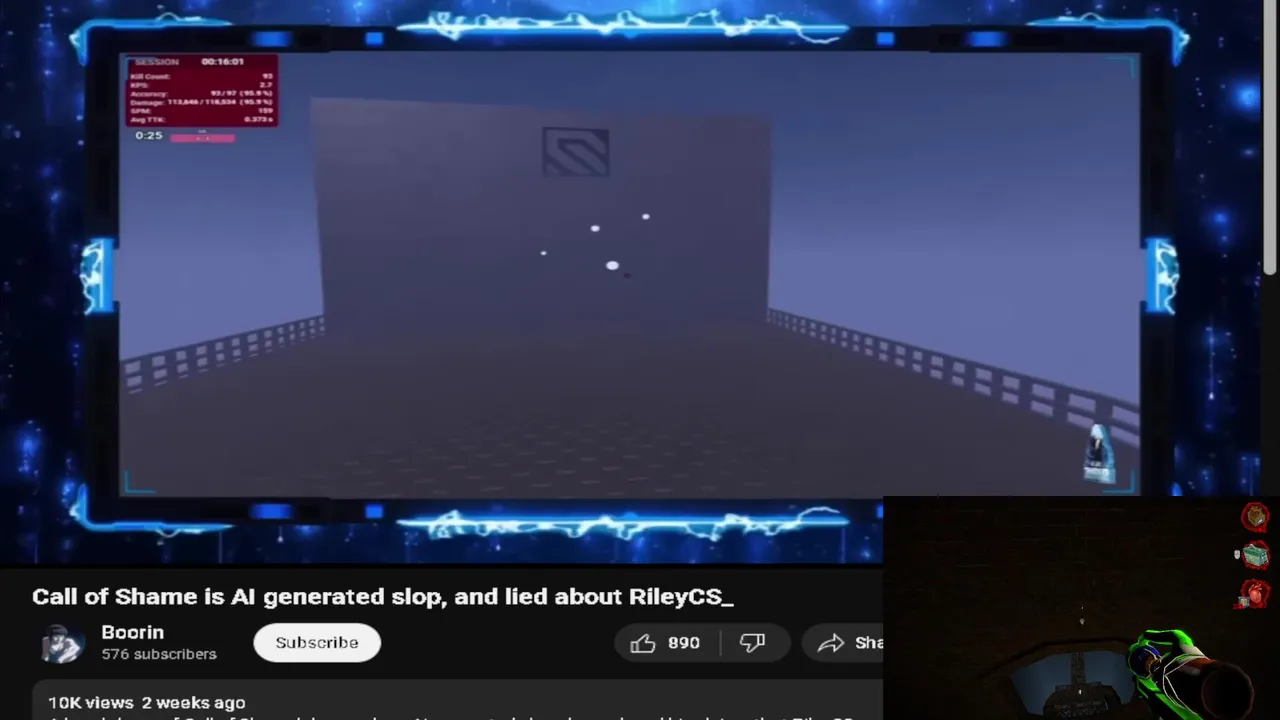Dislike the video with thumbs-down icon
This screenshot has height=720, width=1280.
(x=753, y=643)
